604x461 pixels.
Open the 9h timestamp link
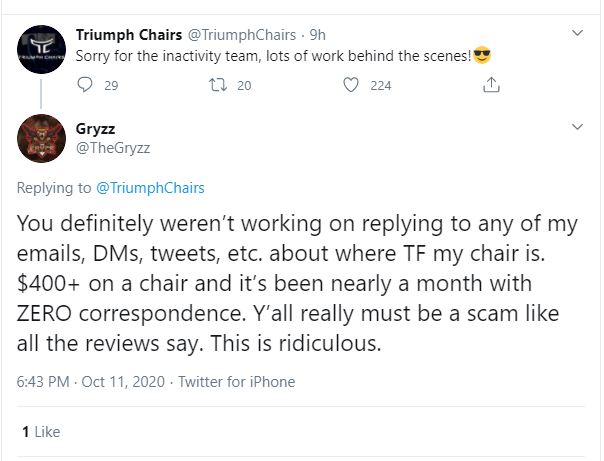pos(318,35)
